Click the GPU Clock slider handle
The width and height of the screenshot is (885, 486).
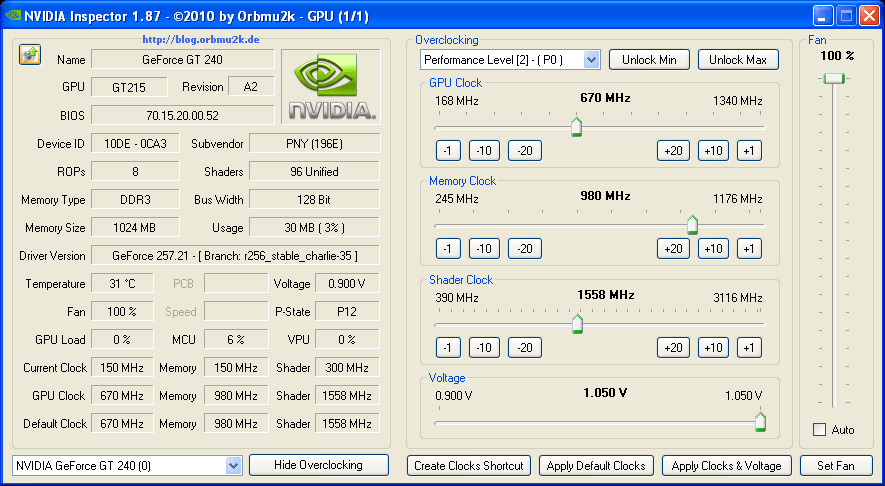(x=576, y=126)
